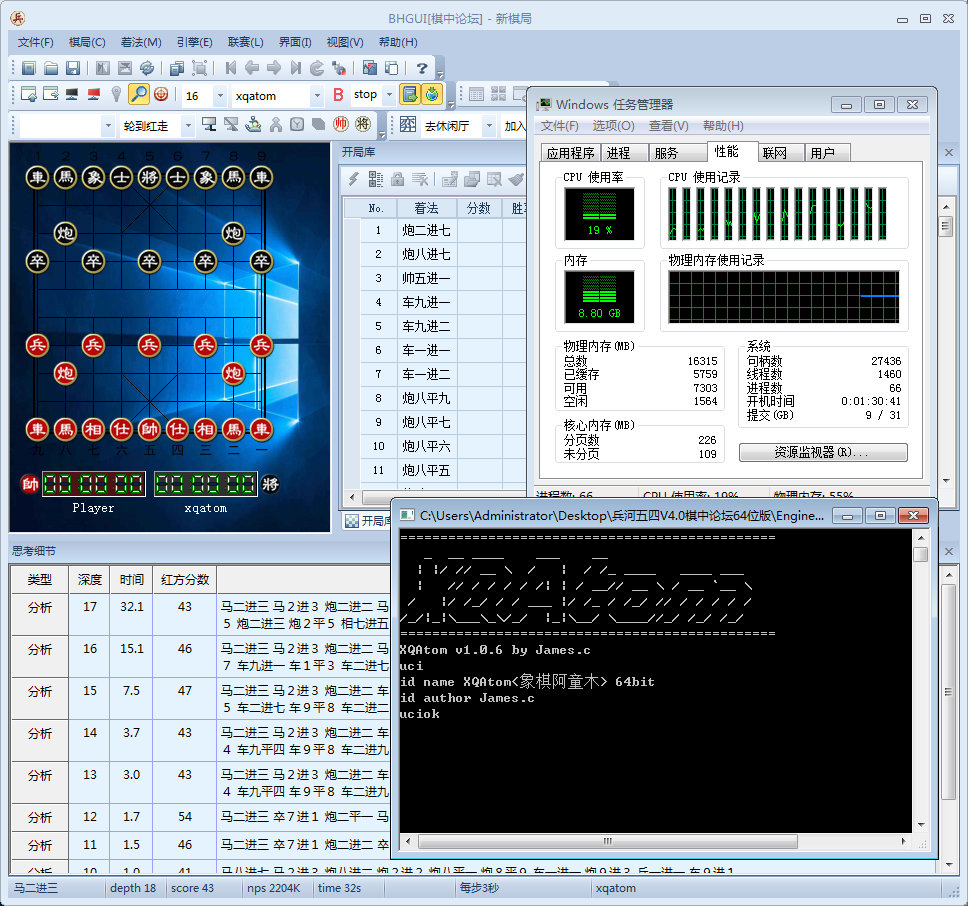Viewport: 968px width, 906px height.
Task: Click the red 帅 piece icon in the toolbar
Action: tap(341, 125)
